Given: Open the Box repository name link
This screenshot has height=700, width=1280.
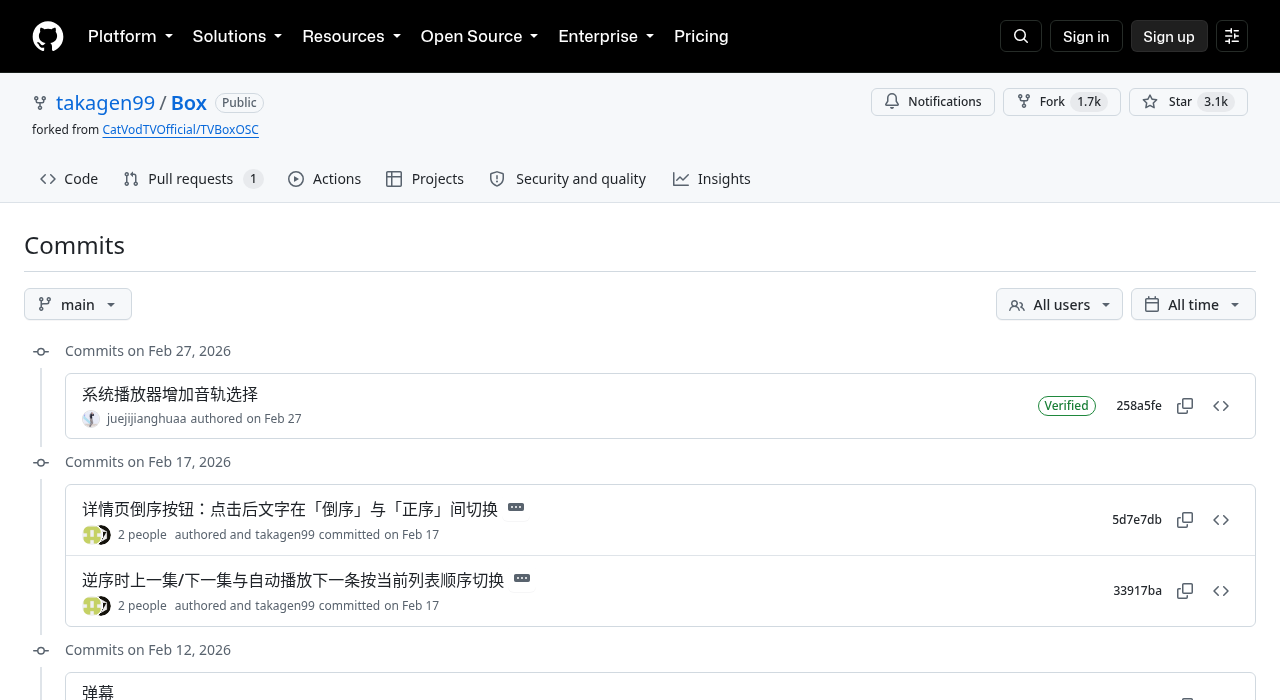Looking at the screenshot, I should [189, 103].
